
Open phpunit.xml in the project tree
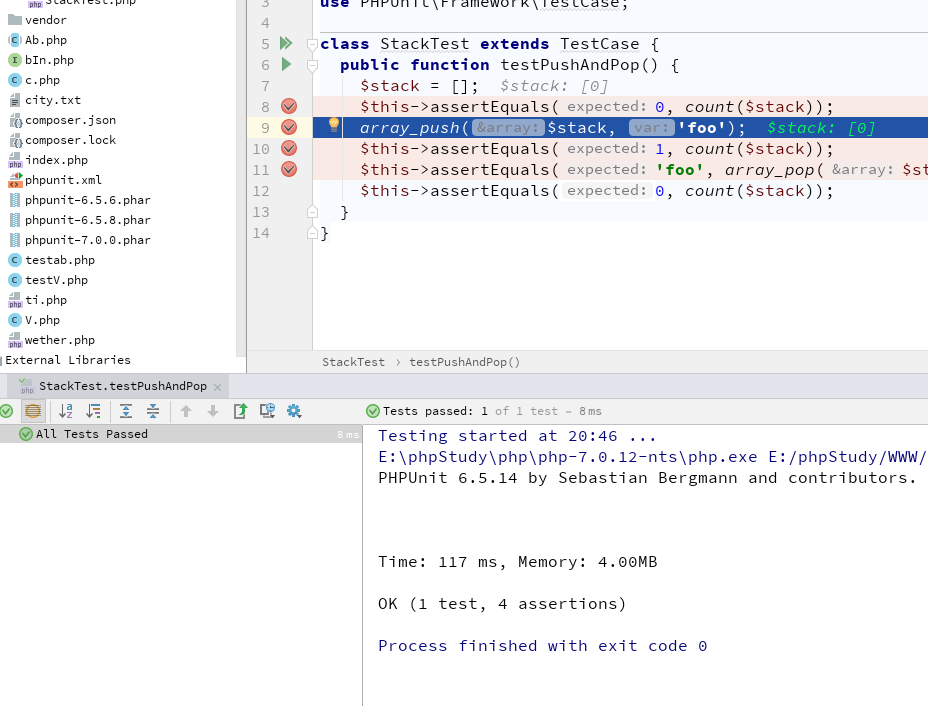point(63,180)
